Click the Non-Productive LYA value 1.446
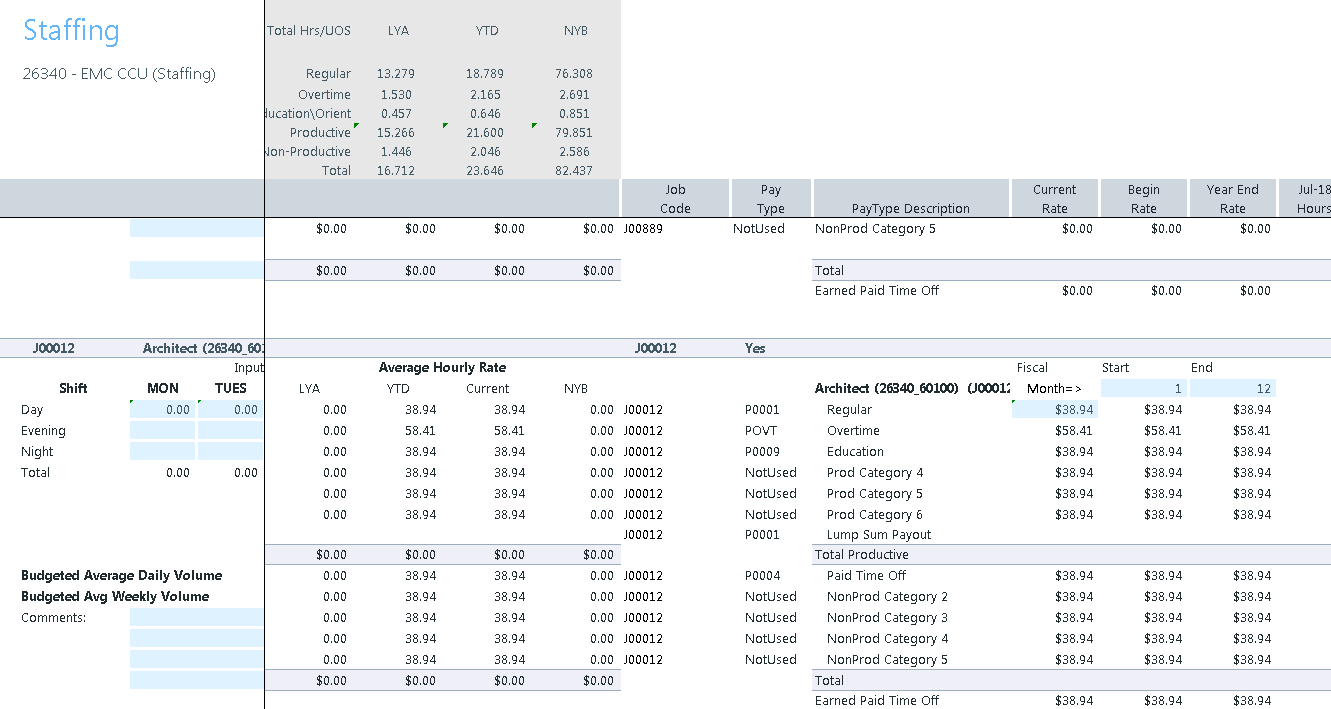1331x709 pixels. point(398,152)
